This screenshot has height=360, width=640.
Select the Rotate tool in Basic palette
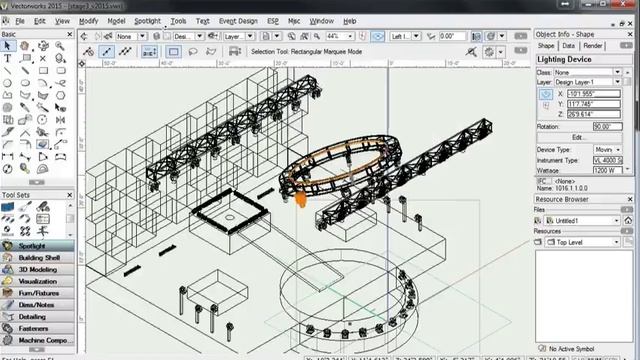tap(42, 120)
